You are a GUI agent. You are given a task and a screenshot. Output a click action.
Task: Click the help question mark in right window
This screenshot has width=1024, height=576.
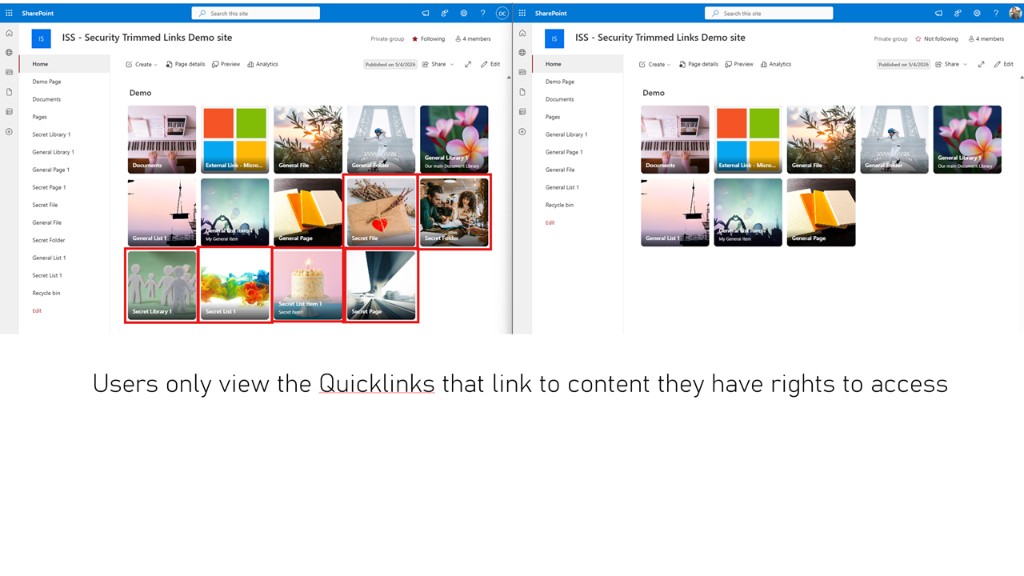click(996, 13)
